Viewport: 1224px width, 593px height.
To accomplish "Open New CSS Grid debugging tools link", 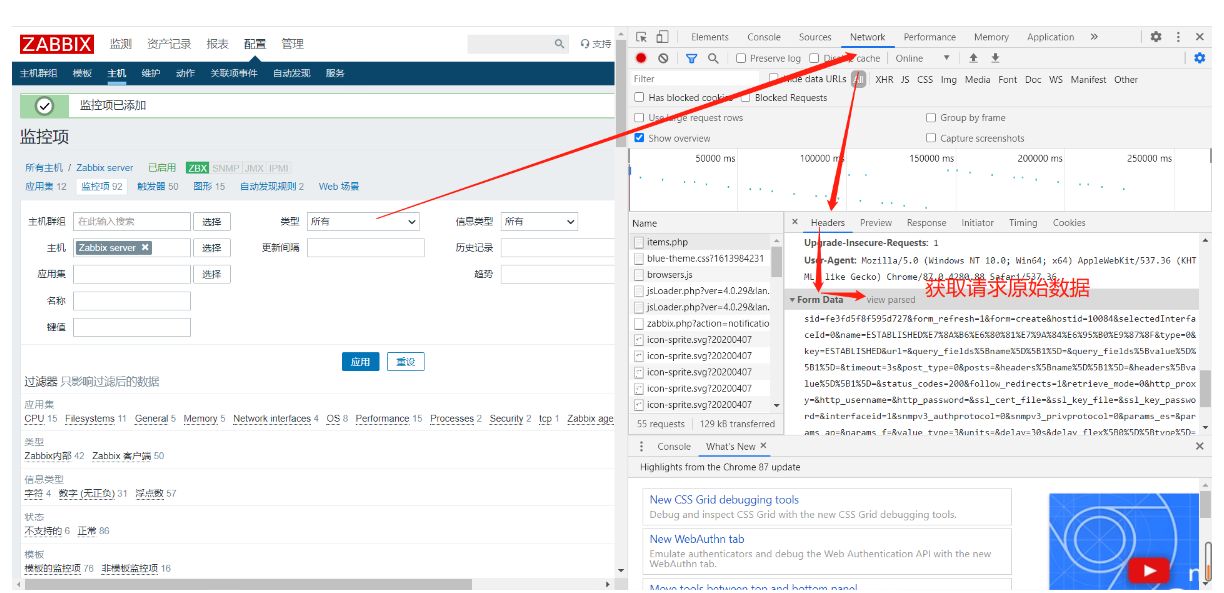I will [x=724, y=500].
